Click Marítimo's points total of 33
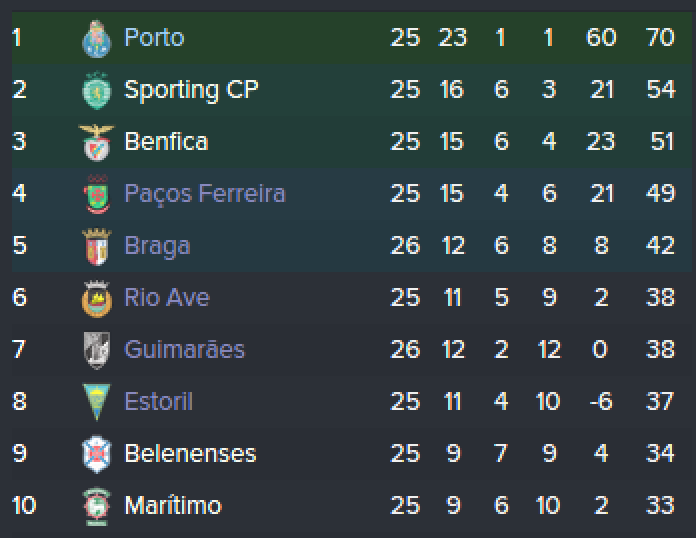The width and height of the screenshot is (696, 538). click(x=660, y=506)
